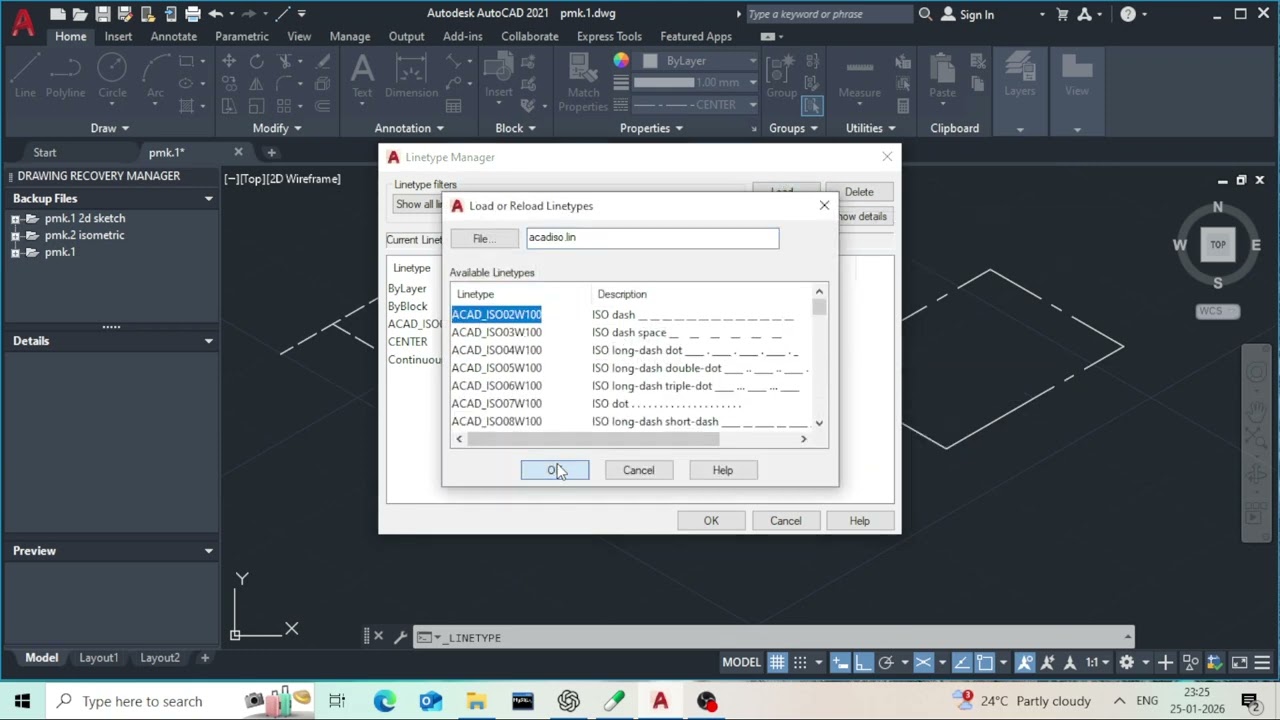The height and width of the screenshot is (720, 1280).
Task: Switch to the Start file tab
Action: point(45,152)
